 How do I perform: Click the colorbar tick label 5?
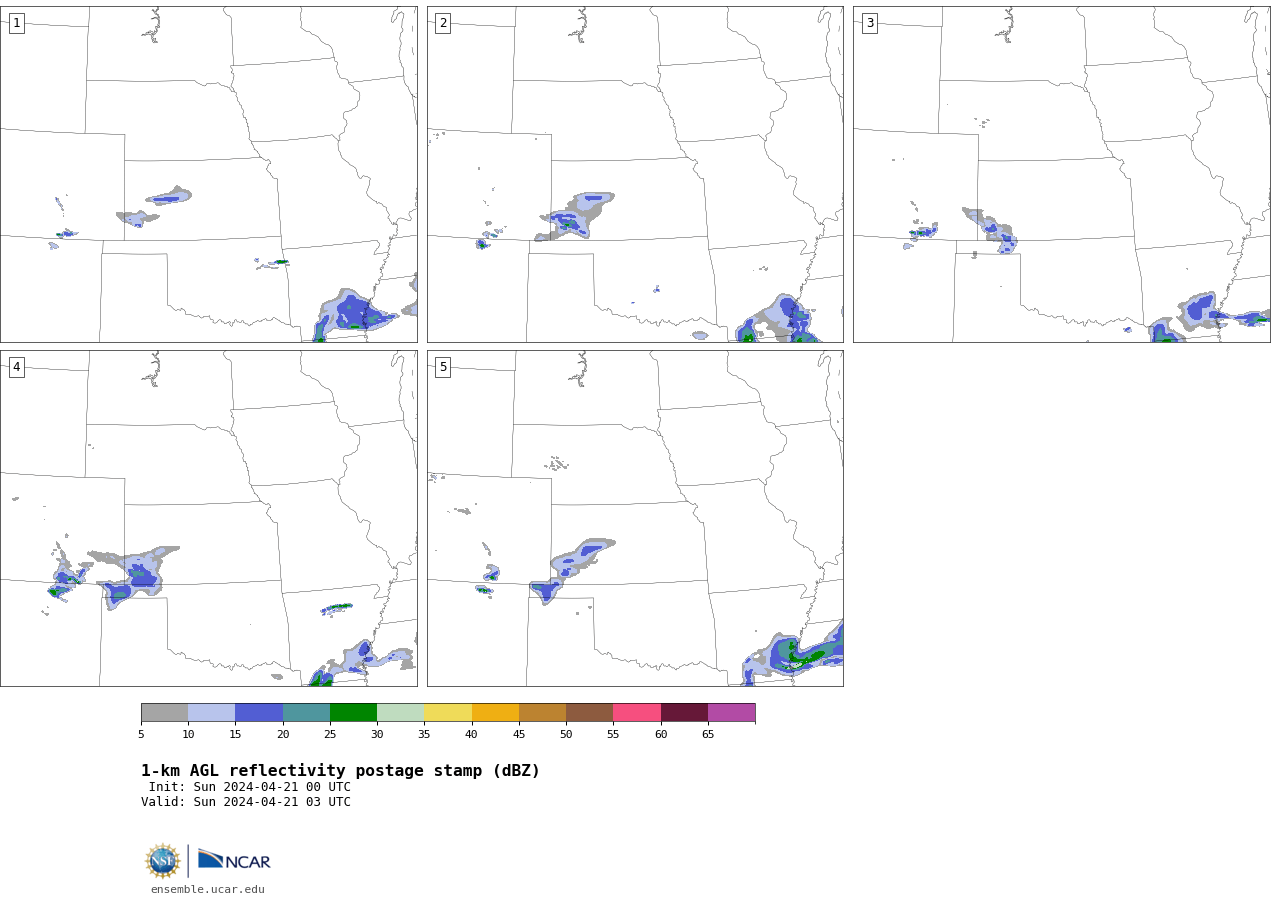[141, 734]
